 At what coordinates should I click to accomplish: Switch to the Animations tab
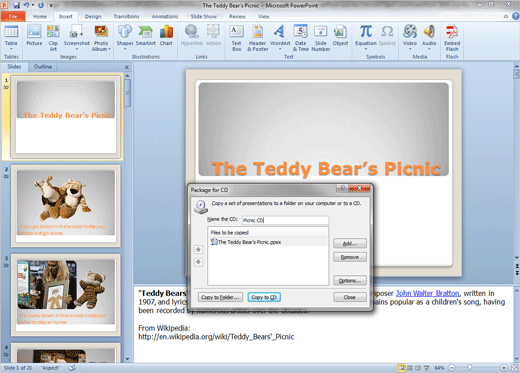point(165,16)
